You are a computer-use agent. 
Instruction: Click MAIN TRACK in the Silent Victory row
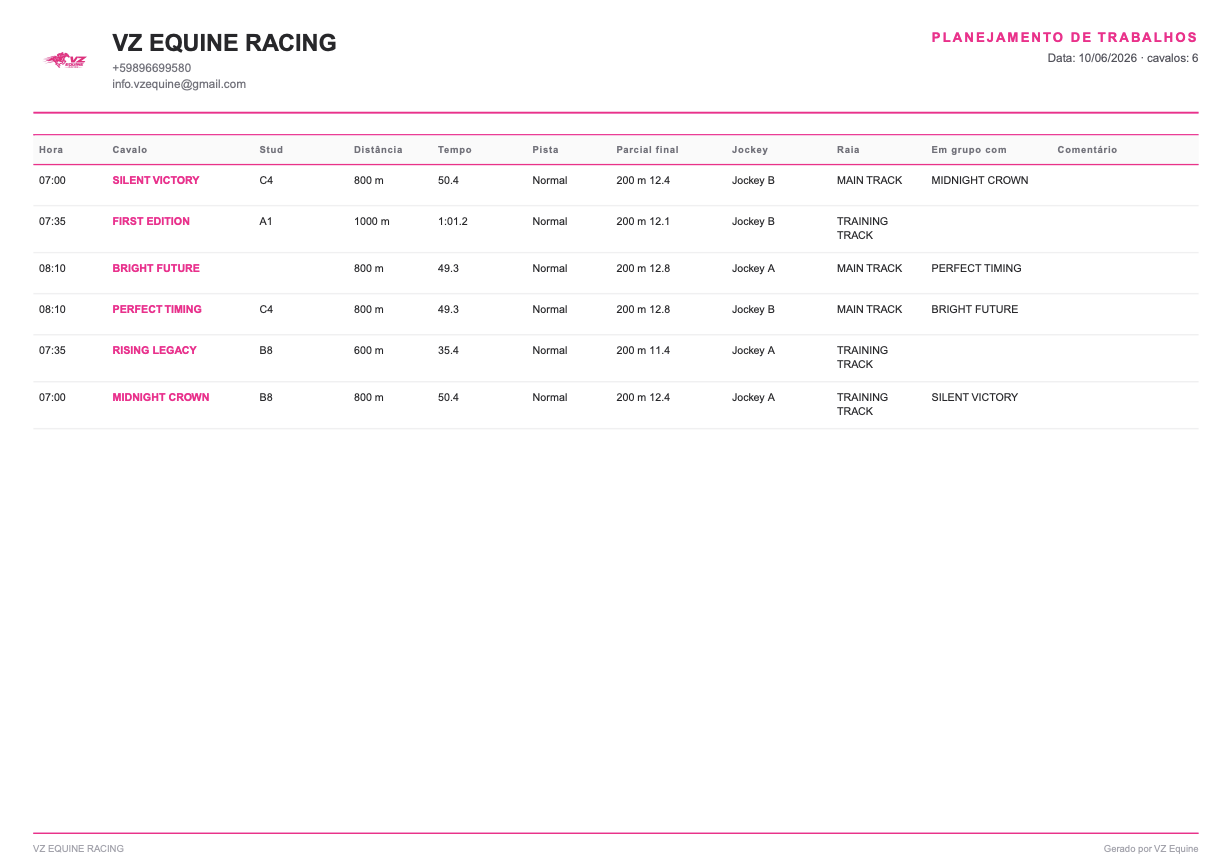click(x=870, y=180)
